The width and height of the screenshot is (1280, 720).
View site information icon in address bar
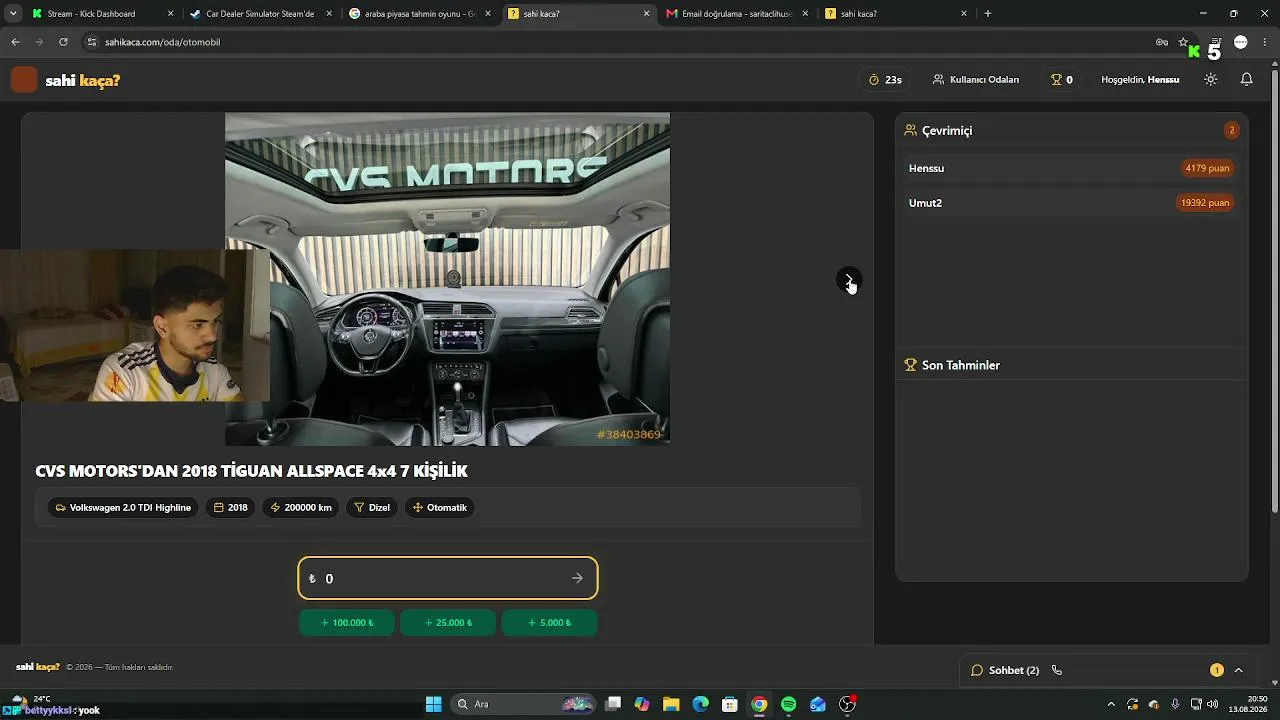(x=92, y=42)
